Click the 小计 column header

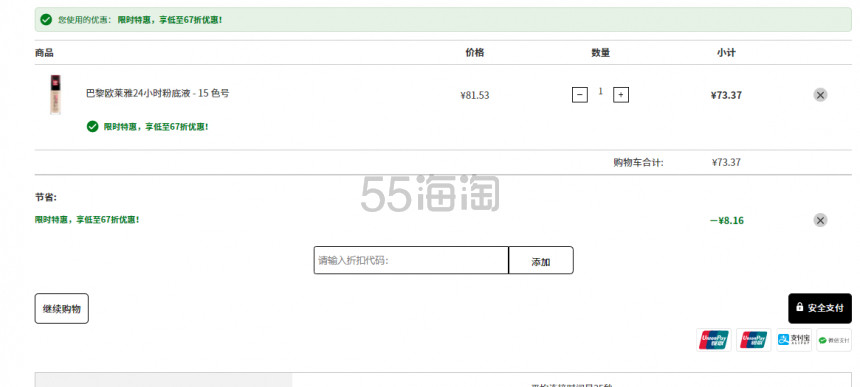coord(726,53)
